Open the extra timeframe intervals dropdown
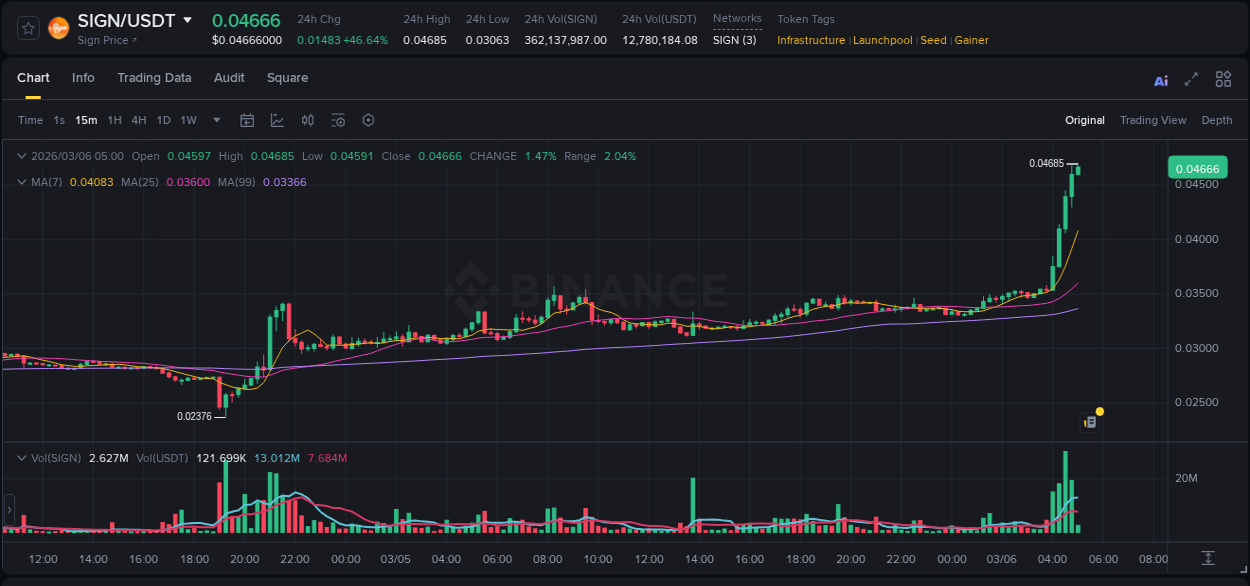 click(216, 120)
